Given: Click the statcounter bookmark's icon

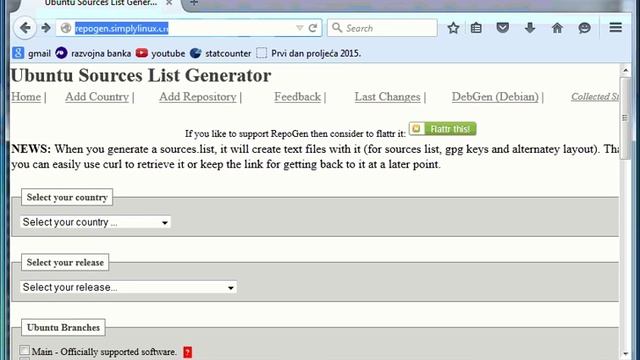Looking at the screenshot, I should pos(196,53).
